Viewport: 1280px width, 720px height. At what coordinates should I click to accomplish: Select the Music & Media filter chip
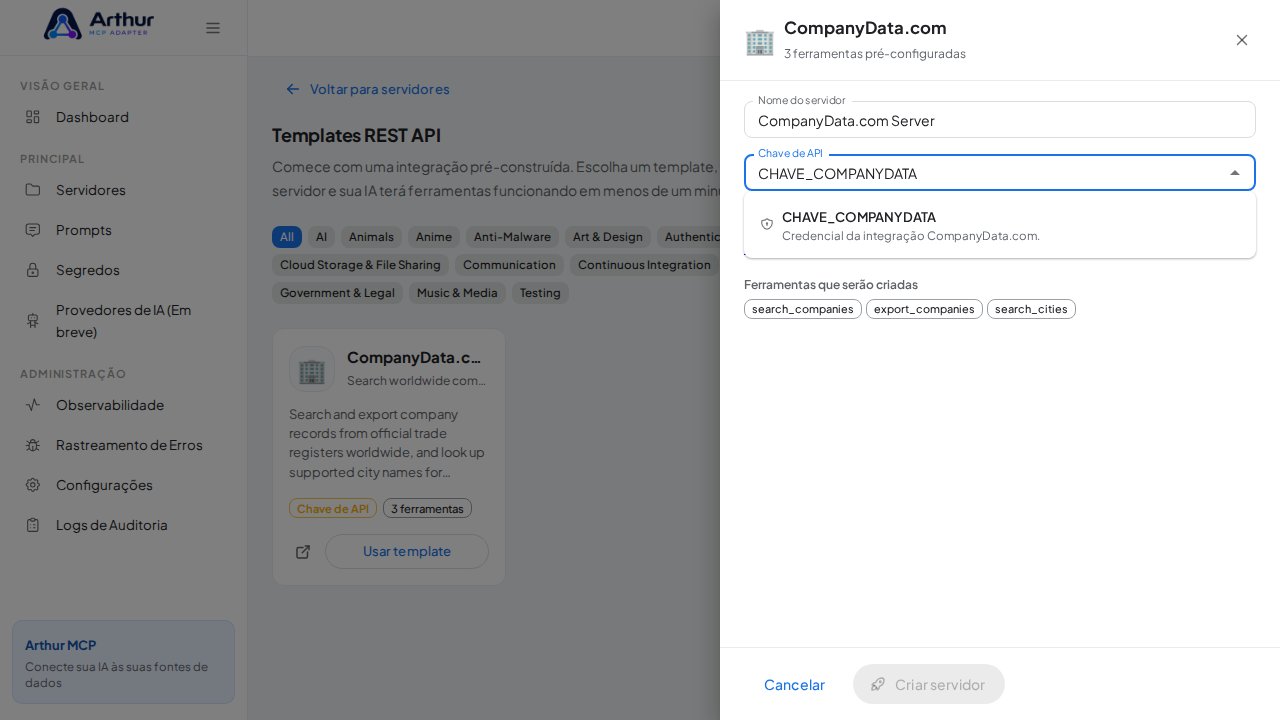[x=457, y=293]
